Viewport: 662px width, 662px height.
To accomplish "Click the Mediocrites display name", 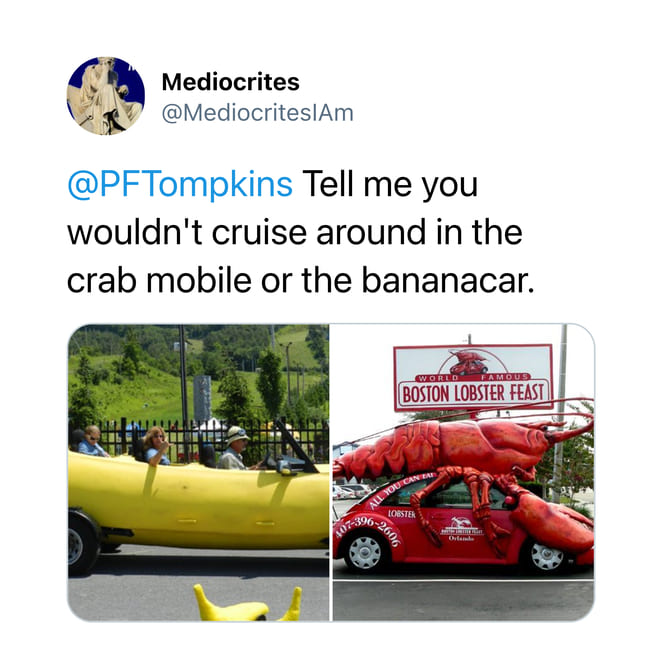I will pos(231,82).
